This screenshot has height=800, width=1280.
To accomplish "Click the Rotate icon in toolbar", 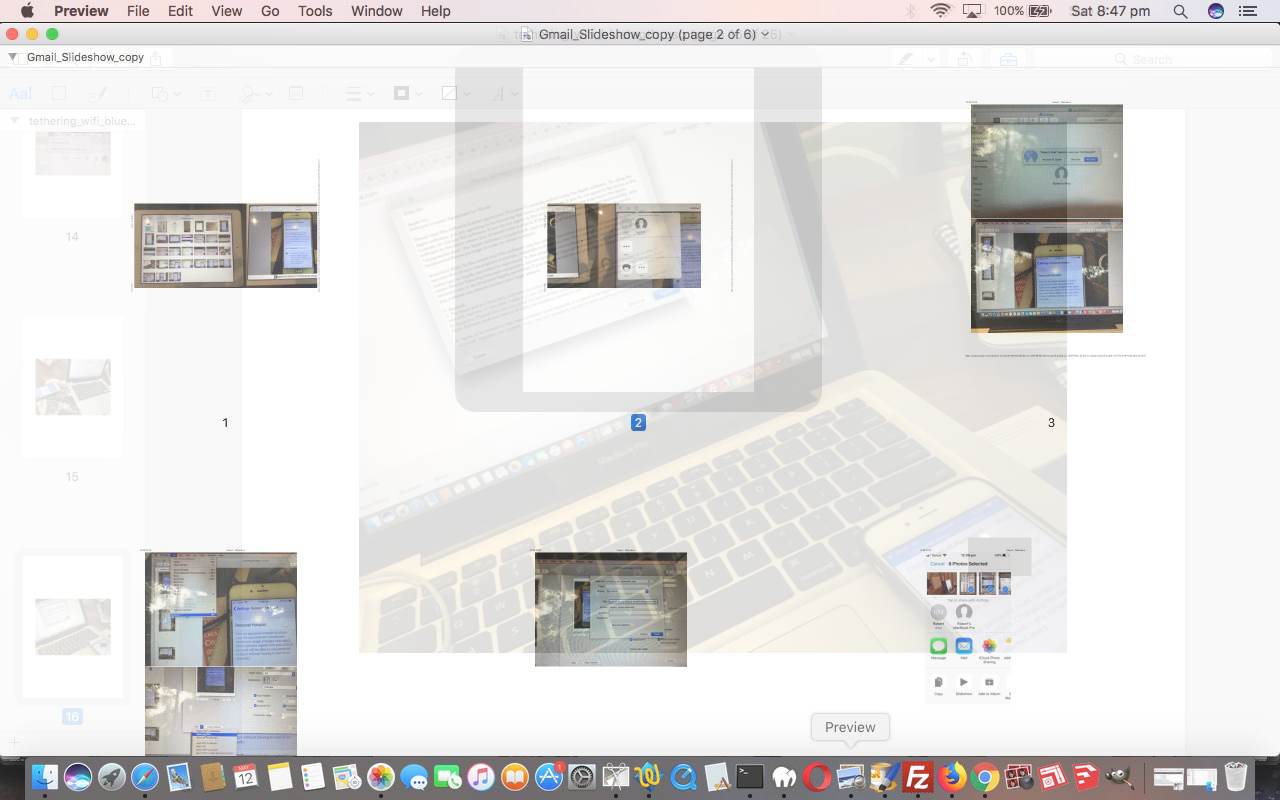I will pyautogui.click(x=964, y=60).
